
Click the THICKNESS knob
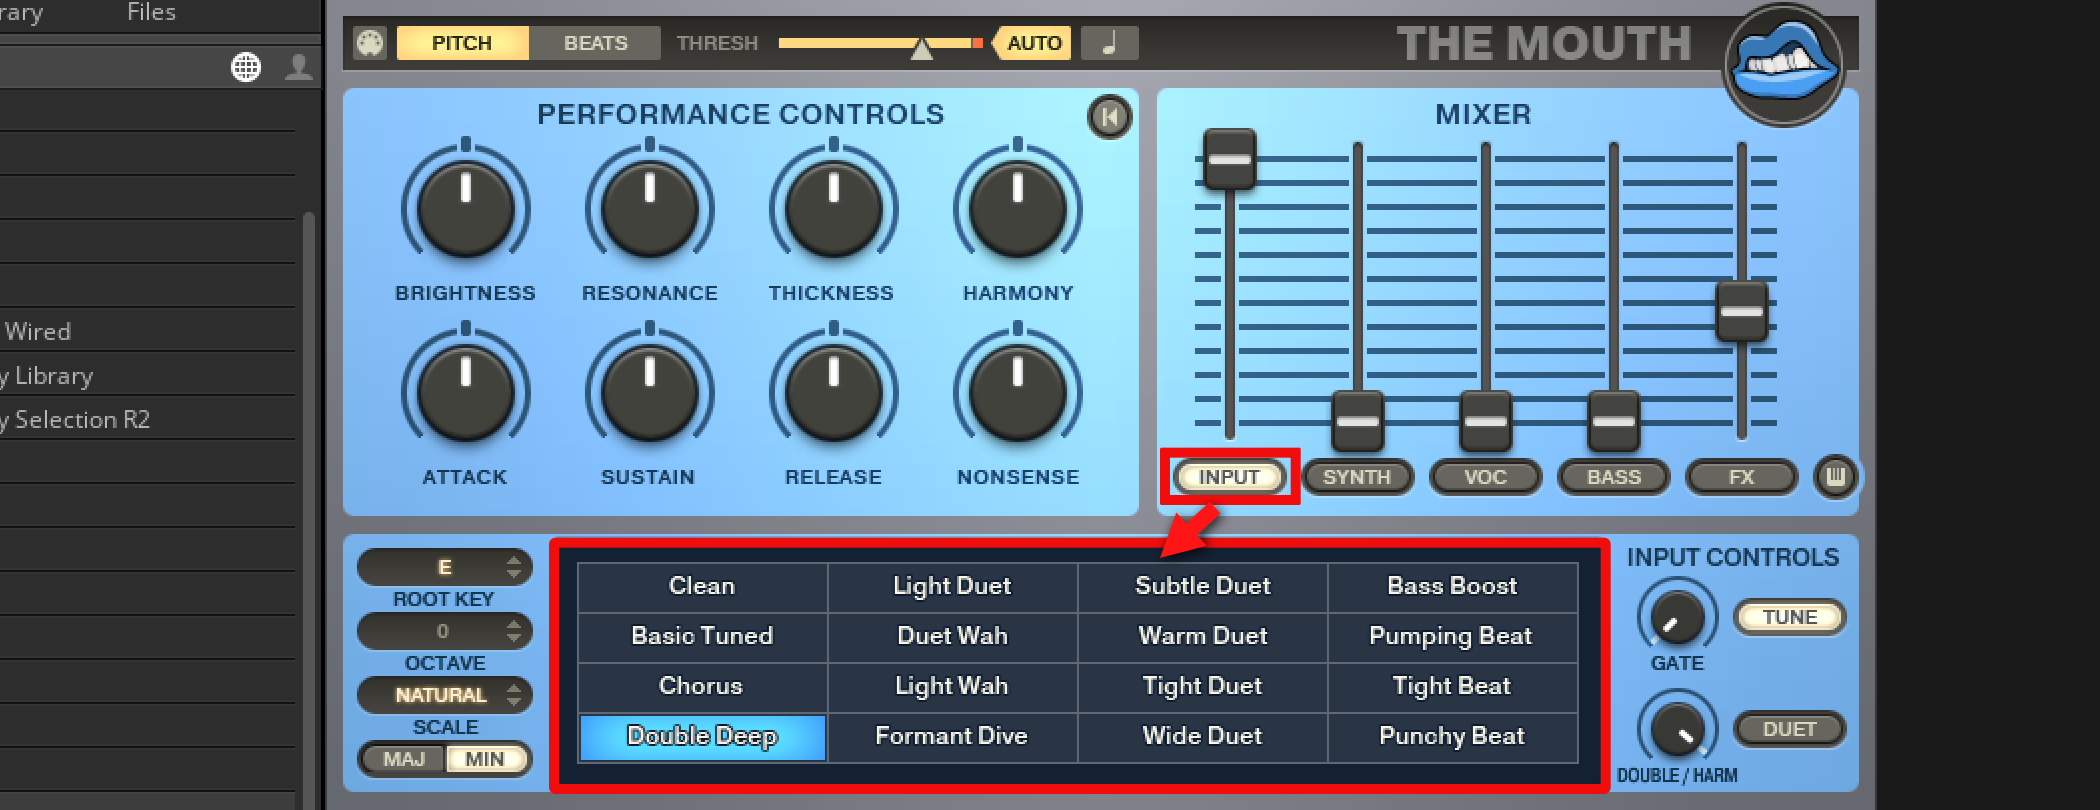(834, 208)
